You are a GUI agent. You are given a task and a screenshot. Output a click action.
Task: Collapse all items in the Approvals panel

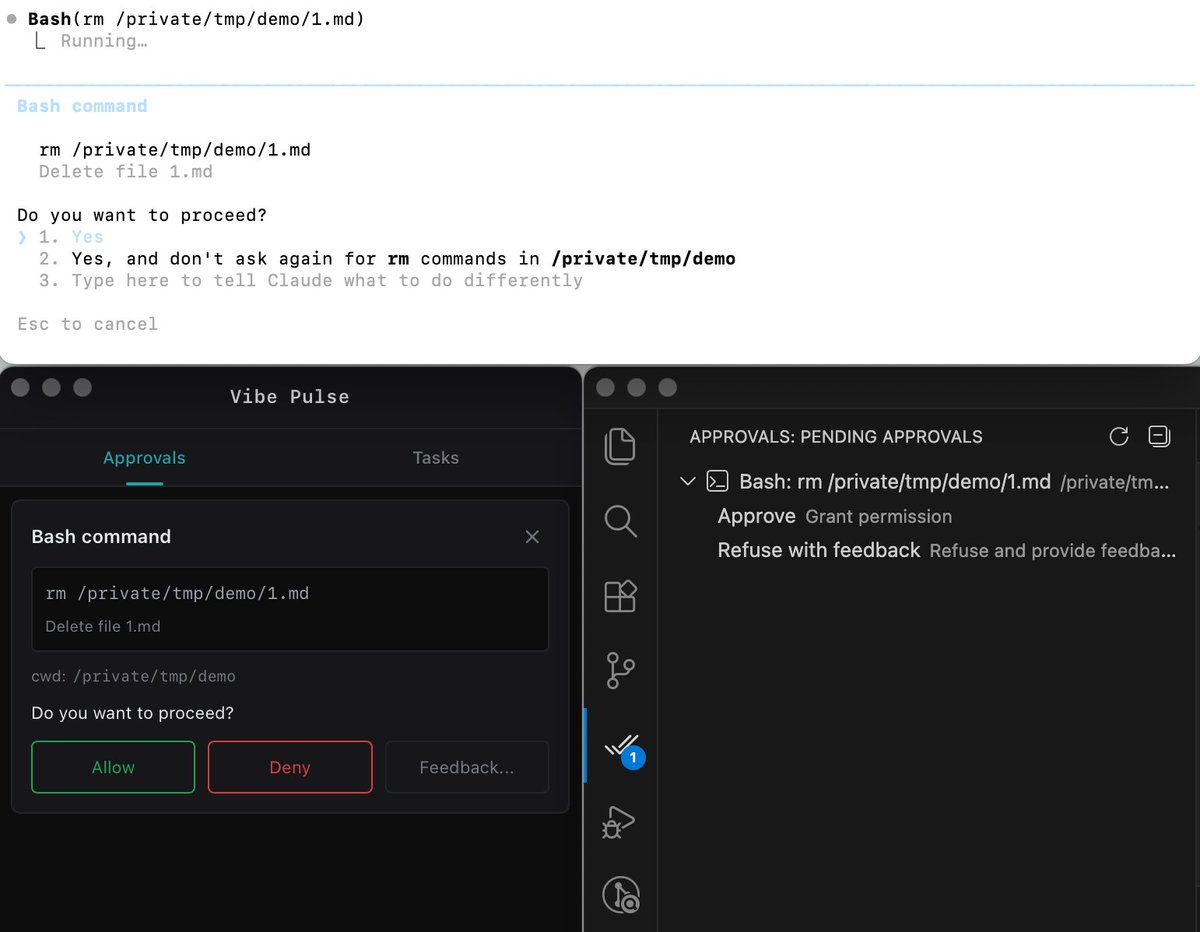[1159, 436]
